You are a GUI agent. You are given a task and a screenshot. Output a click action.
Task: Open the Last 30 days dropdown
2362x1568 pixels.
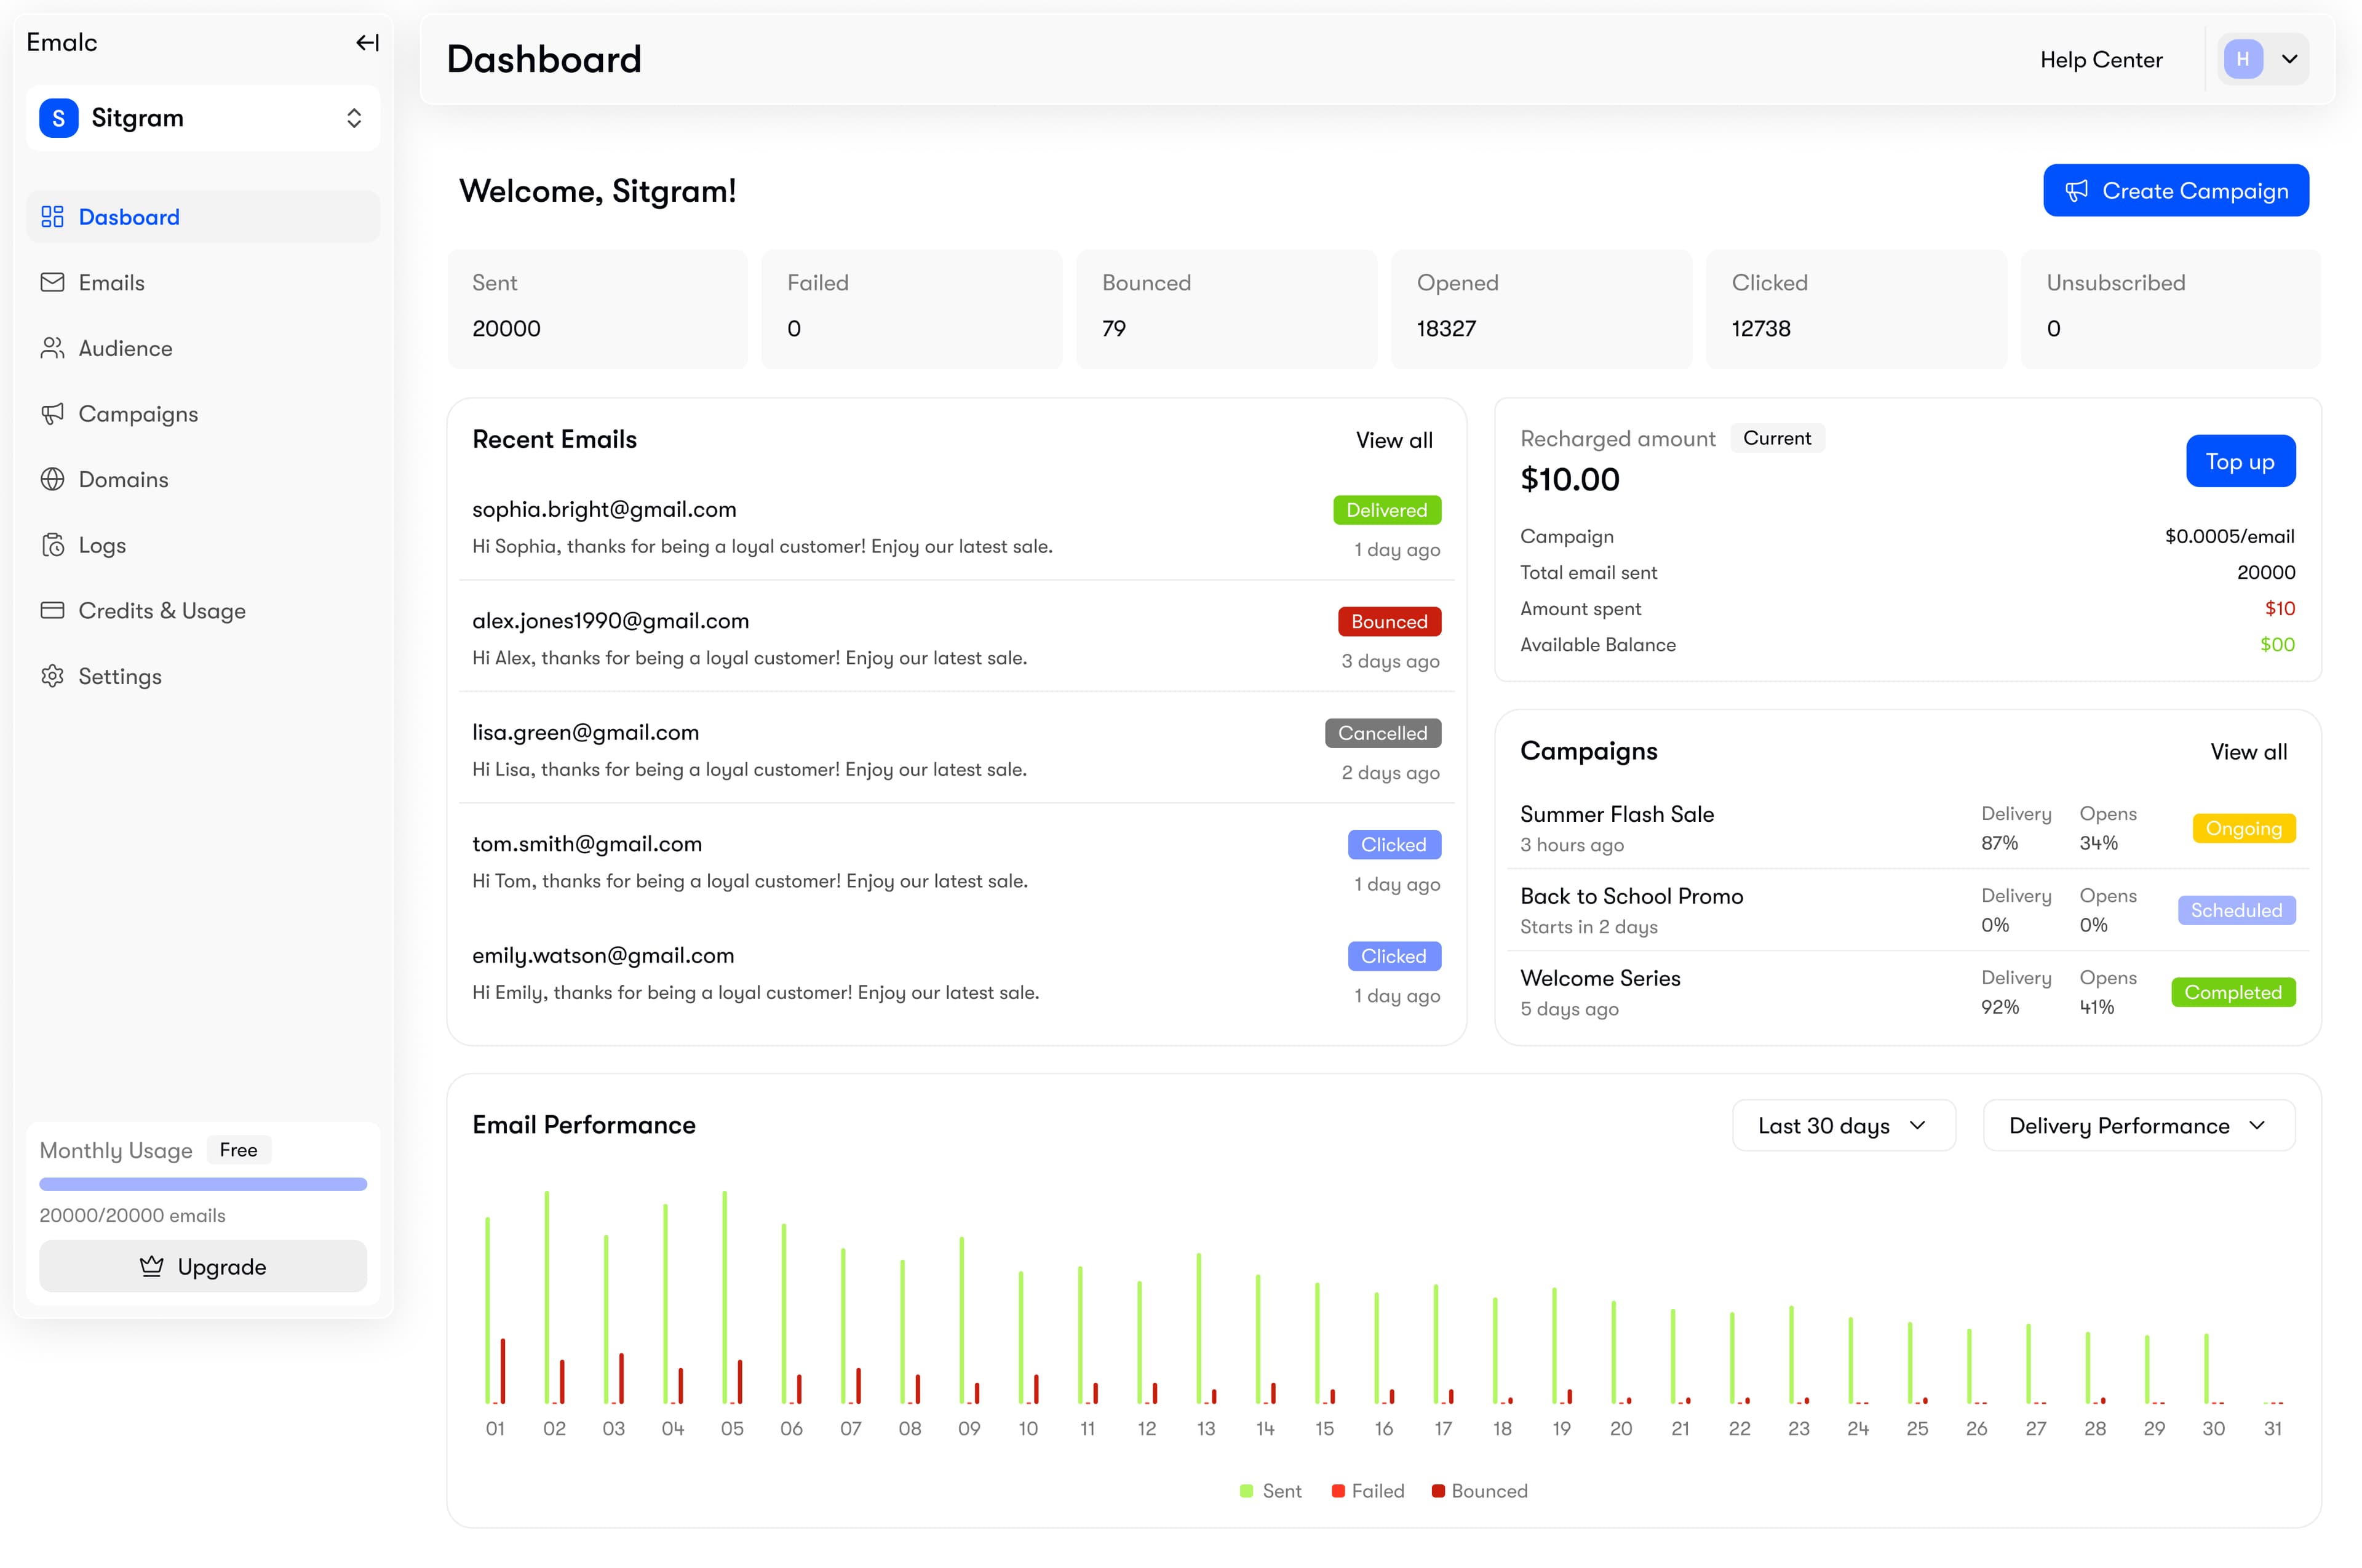(x=1843, y=1126)
